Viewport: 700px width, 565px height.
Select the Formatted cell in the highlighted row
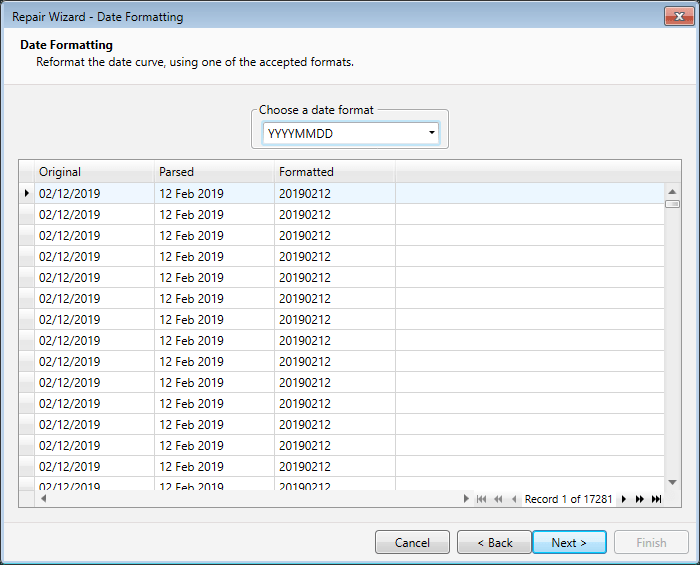[335, 193]
